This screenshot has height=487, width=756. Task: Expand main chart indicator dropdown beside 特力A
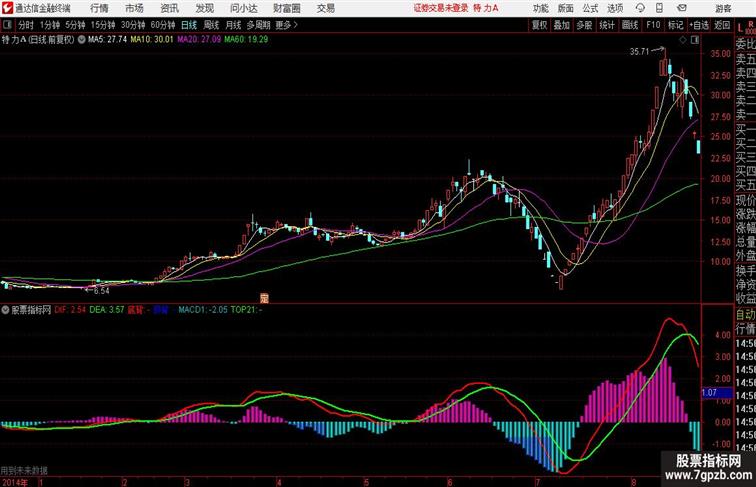81,40
